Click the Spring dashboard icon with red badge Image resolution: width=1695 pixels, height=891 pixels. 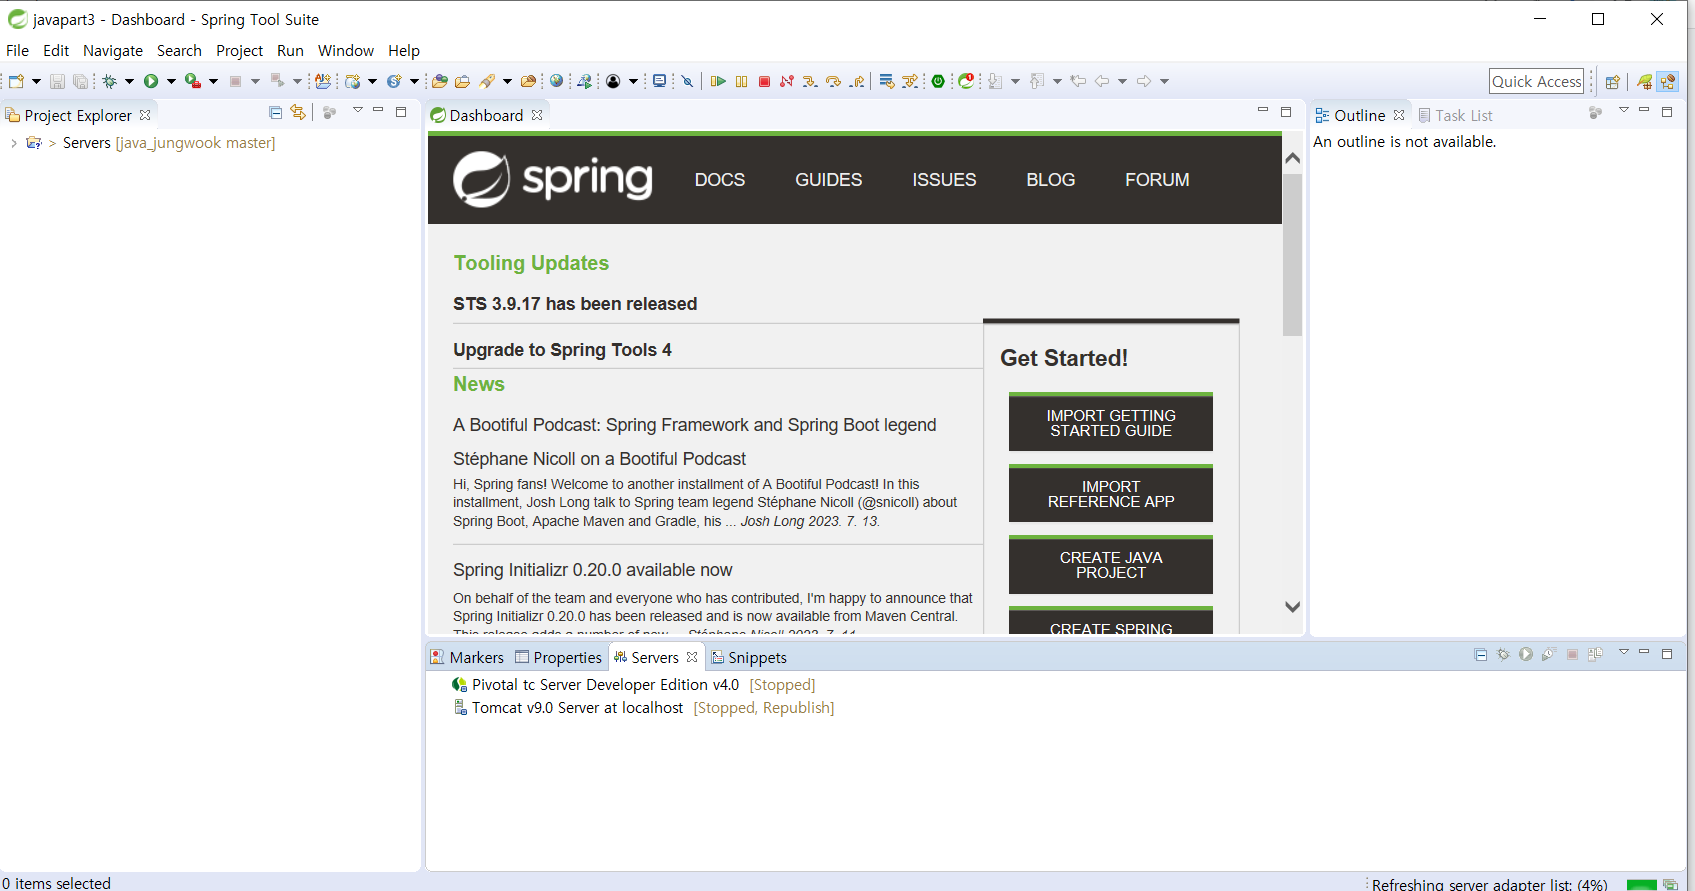pos(966,81)
